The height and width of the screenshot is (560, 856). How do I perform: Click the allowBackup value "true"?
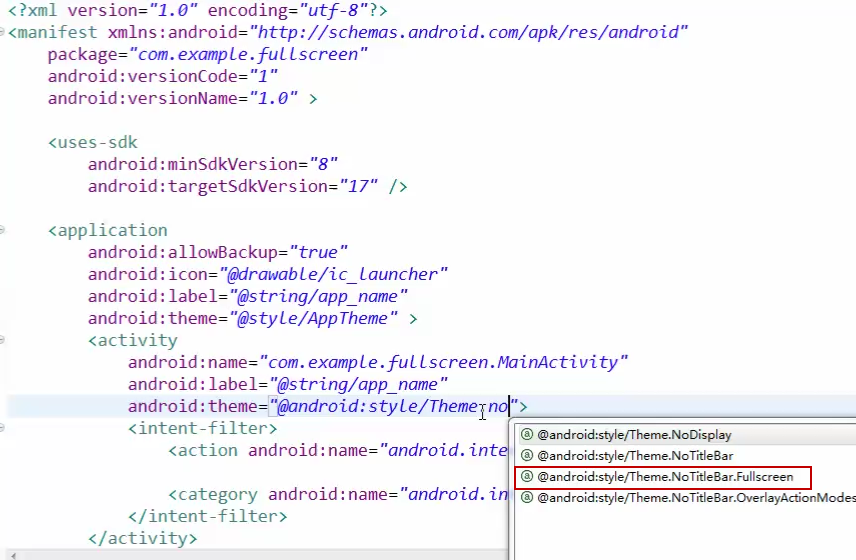pos(318,252)
